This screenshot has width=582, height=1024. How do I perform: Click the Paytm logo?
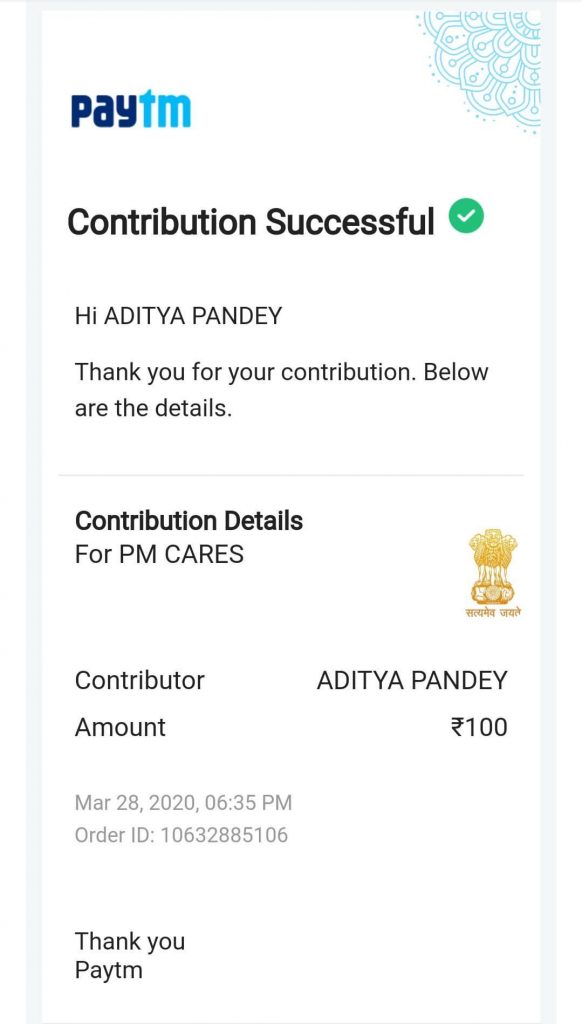point(131,108)
